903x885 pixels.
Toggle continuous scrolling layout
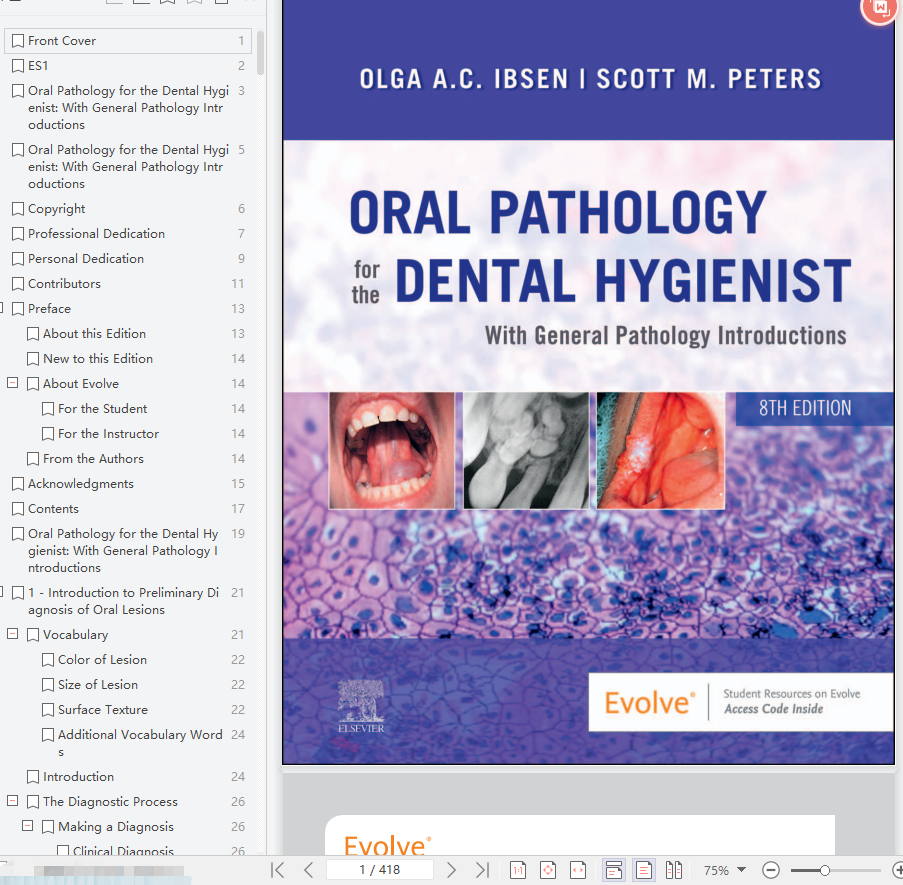613,870
